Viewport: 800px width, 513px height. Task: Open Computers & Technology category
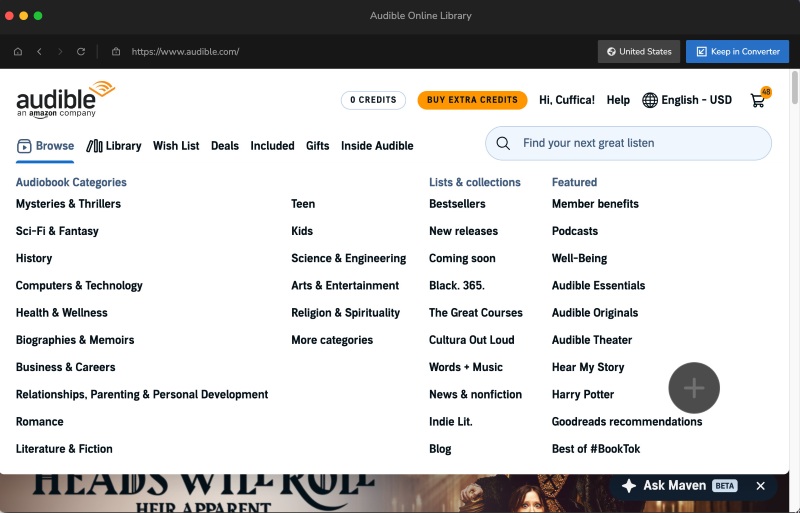click(79, 285)
